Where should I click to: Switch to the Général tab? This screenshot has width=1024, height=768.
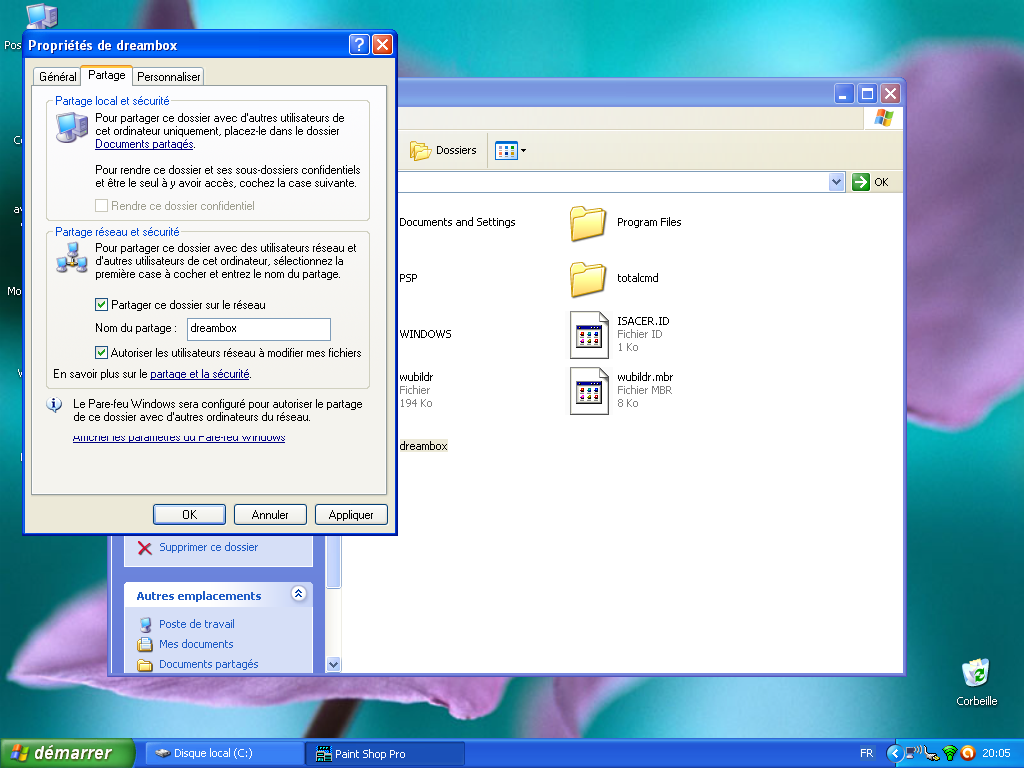[57, 77]
